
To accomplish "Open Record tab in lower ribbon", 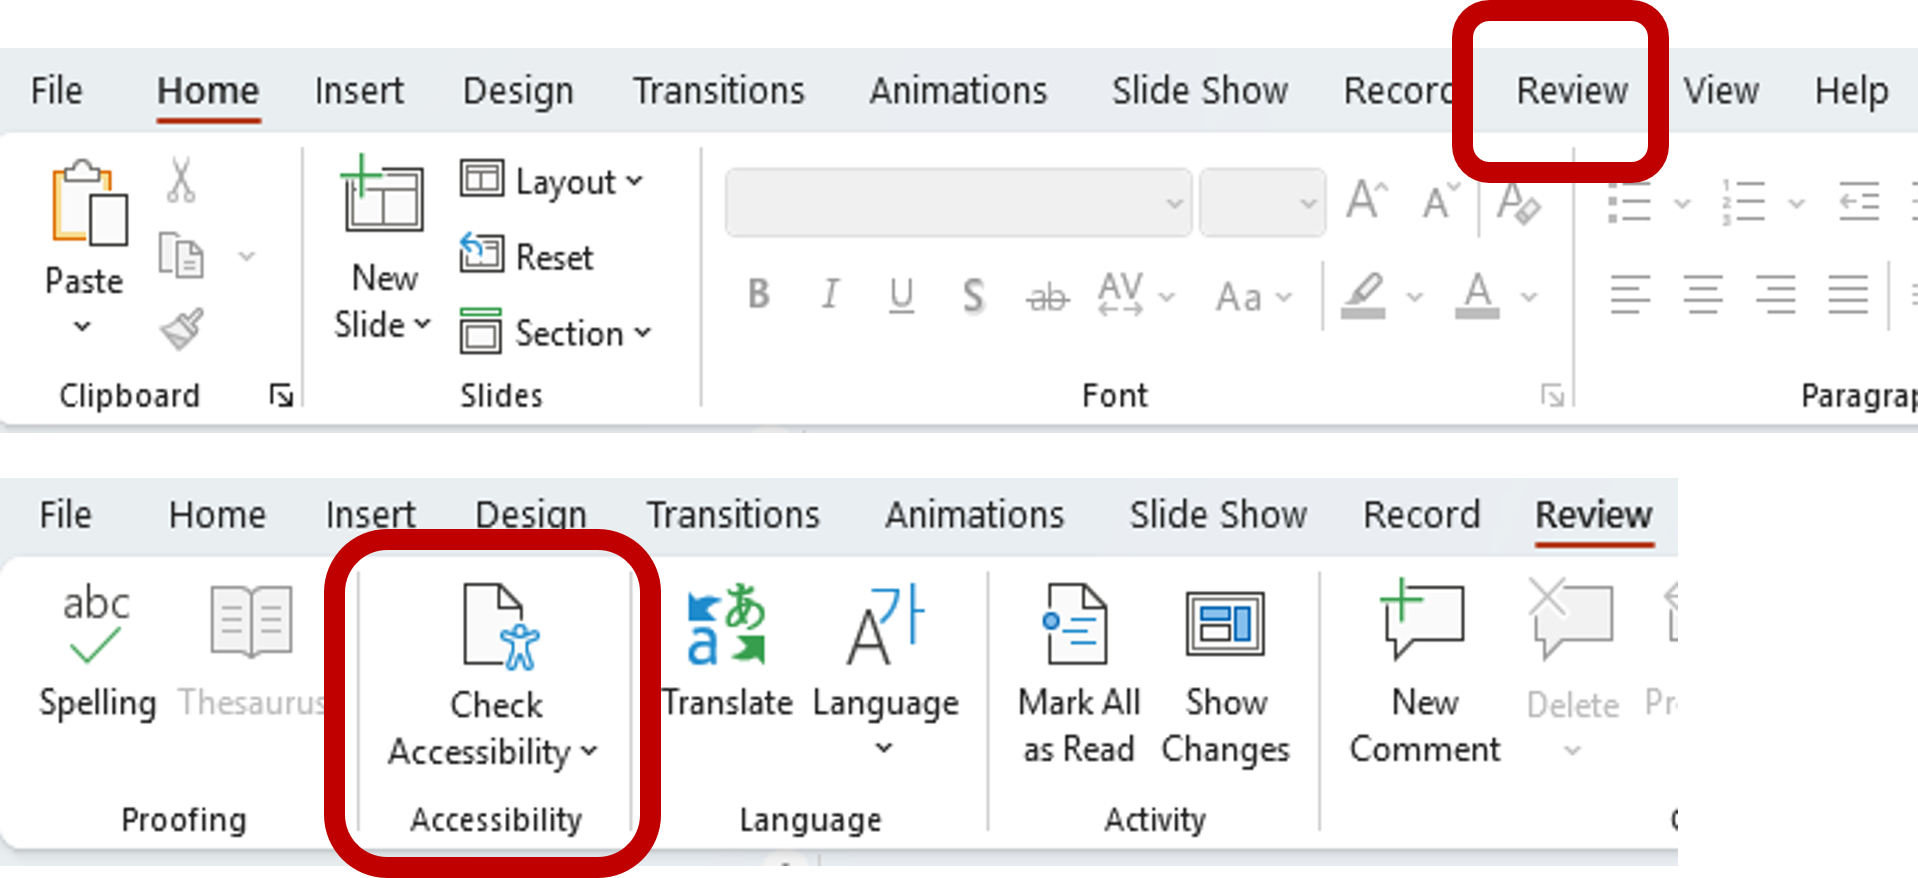I will pos(1421,515).
